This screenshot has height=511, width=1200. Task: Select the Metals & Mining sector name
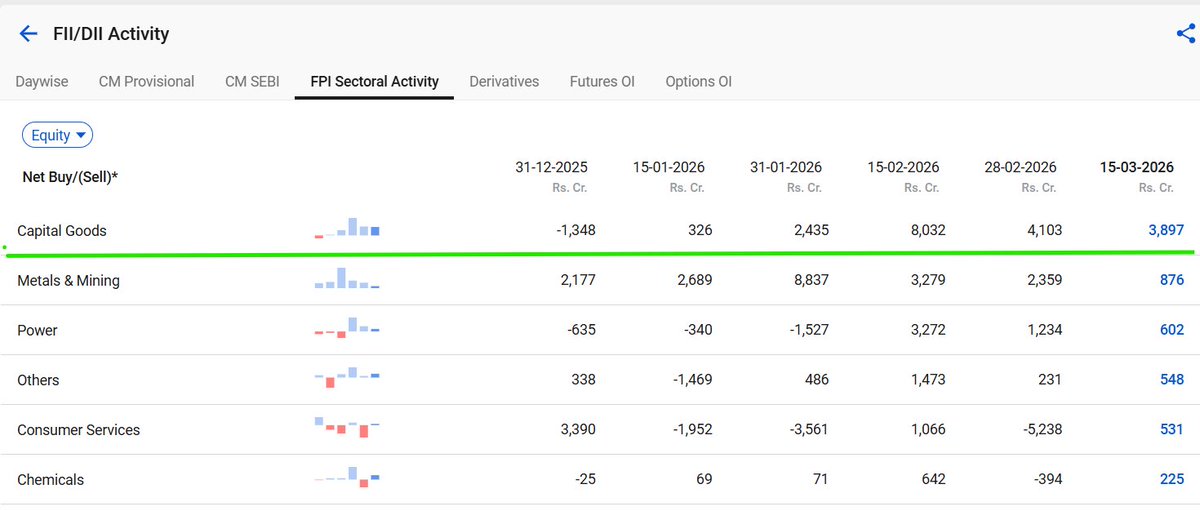(68, 280)
